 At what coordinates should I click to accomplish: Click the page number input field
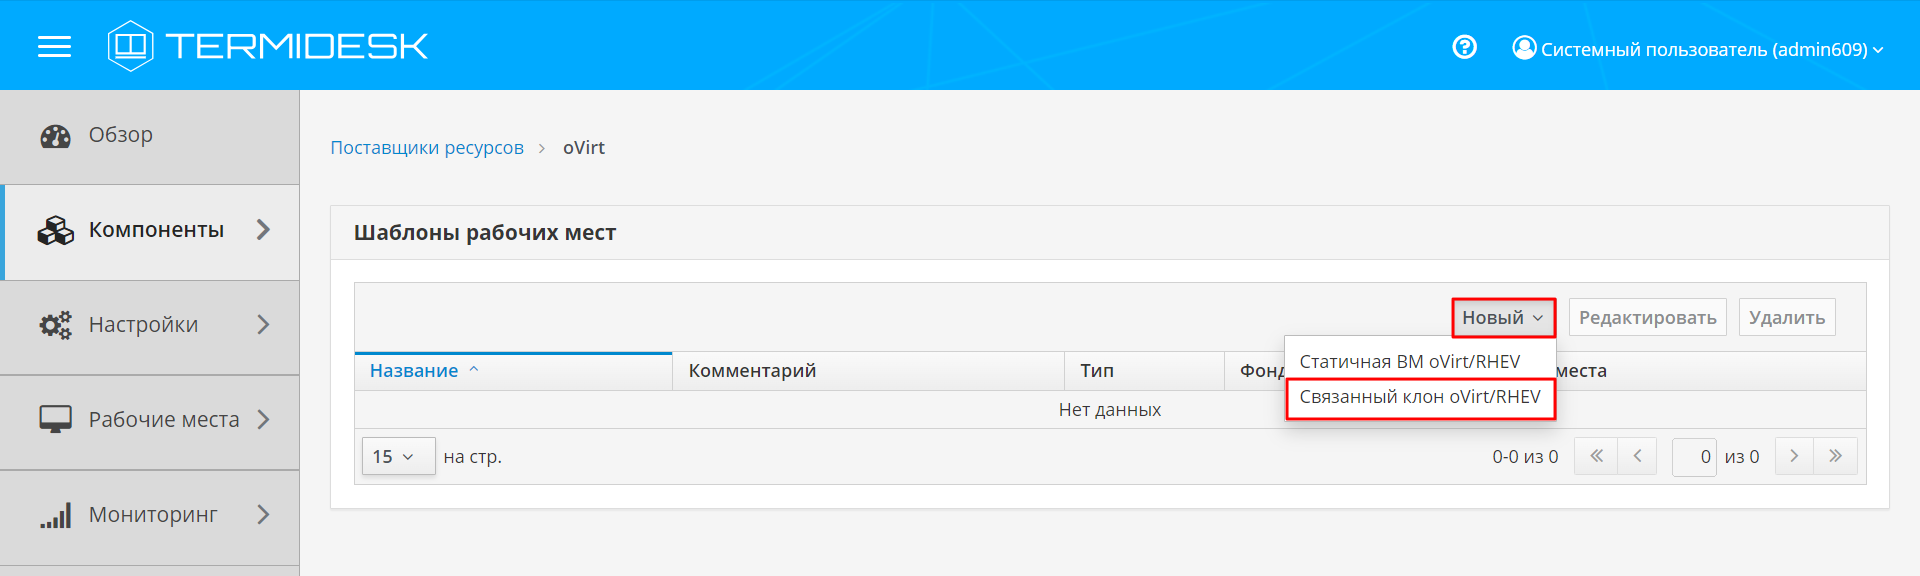1694,457
